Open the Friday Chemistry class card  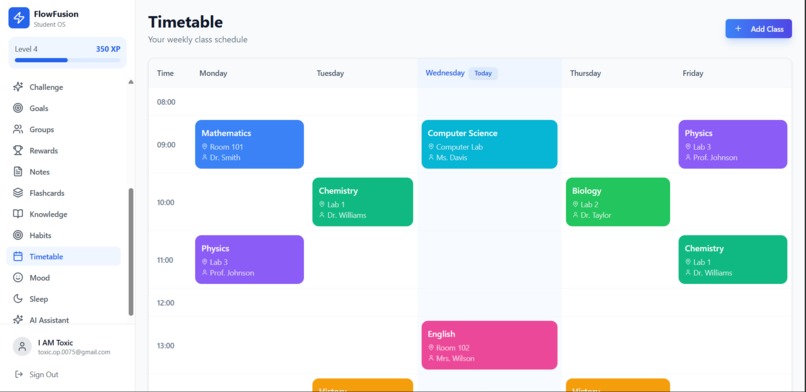(x=732, y=259)
